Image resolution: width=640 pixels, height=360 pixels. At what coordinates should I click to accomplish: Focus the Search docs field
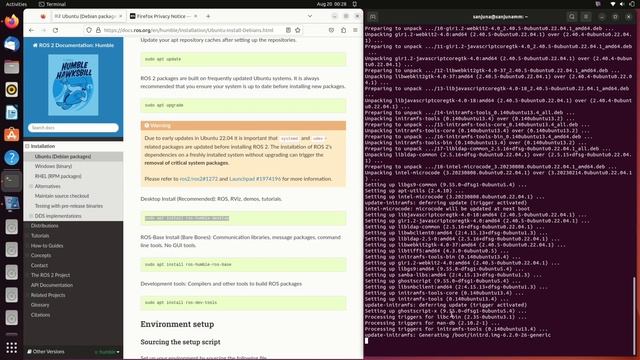[73, 128]
